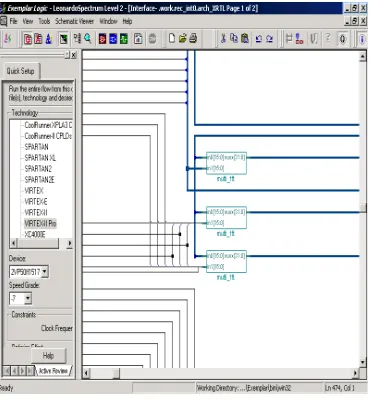Print using the printer toolbar icon
This screenshot has height=400, width=370.
coord(193,39)
